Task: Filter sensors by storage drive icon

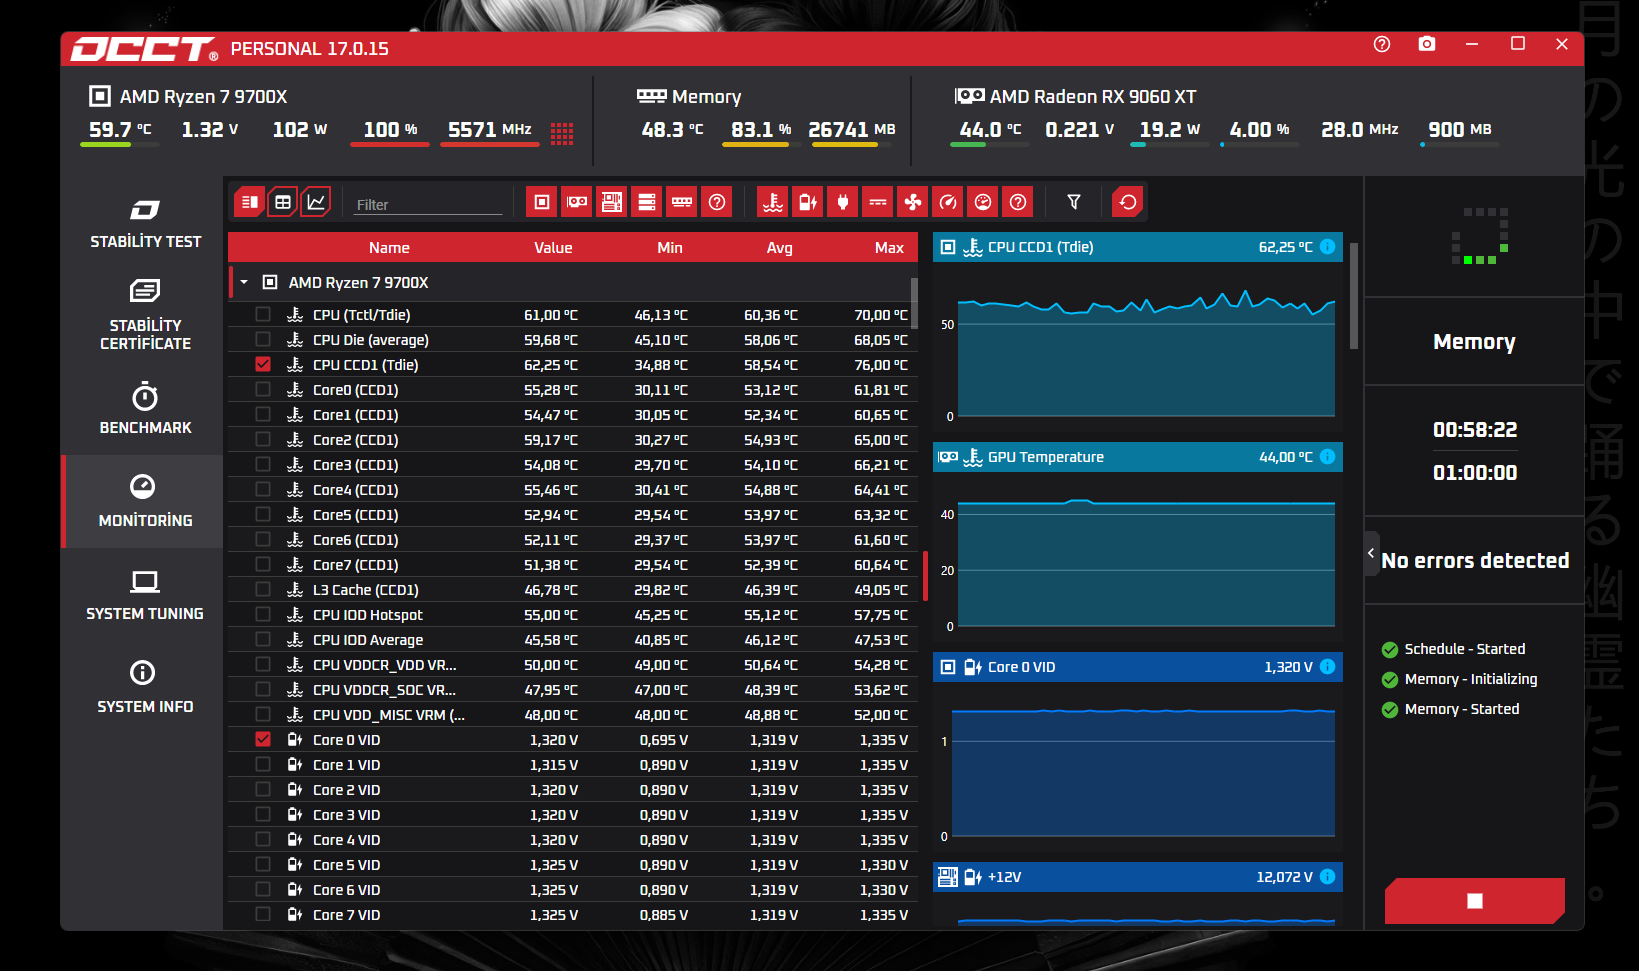Action: tap(647, 202)
